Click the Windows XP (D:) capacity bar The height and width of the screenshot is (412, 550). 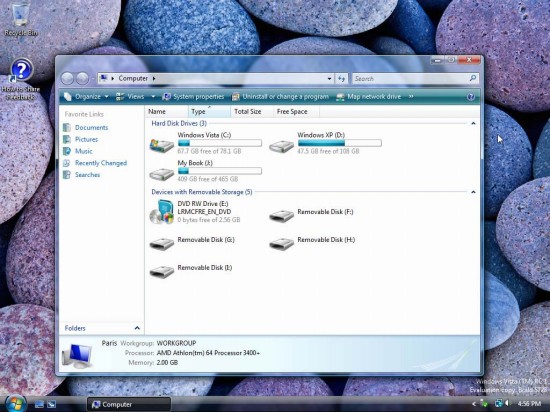[340, 143]
